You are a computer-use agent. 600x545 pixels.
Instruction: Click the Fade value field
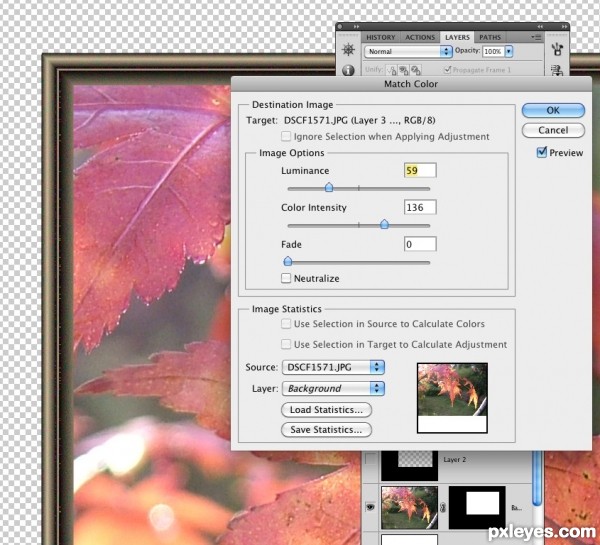point(420,244)
